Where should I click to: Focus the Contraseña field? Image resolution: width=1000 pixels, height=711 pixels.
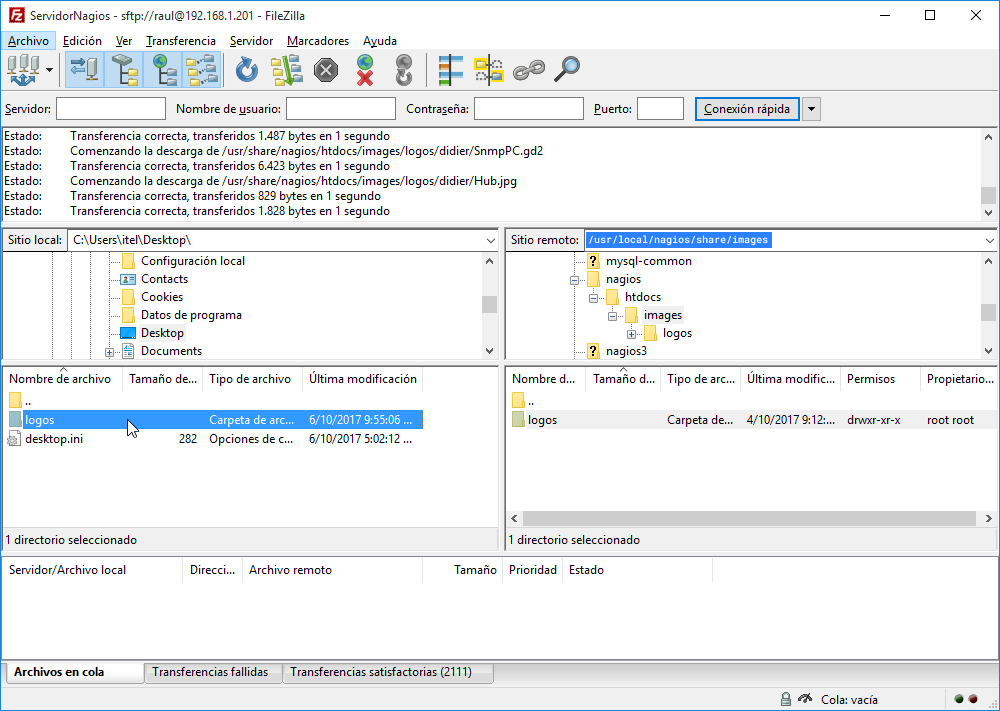[x=529, y=109]
